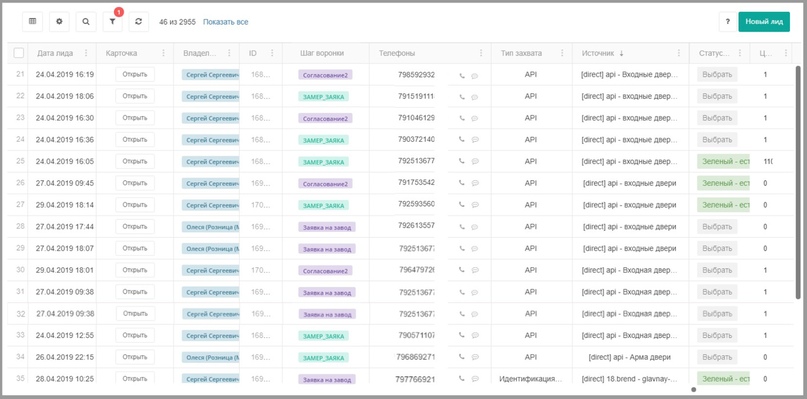807x399 pixels.
Task: Choose status via Выбрать in row 21
Action: click(717, 75)
